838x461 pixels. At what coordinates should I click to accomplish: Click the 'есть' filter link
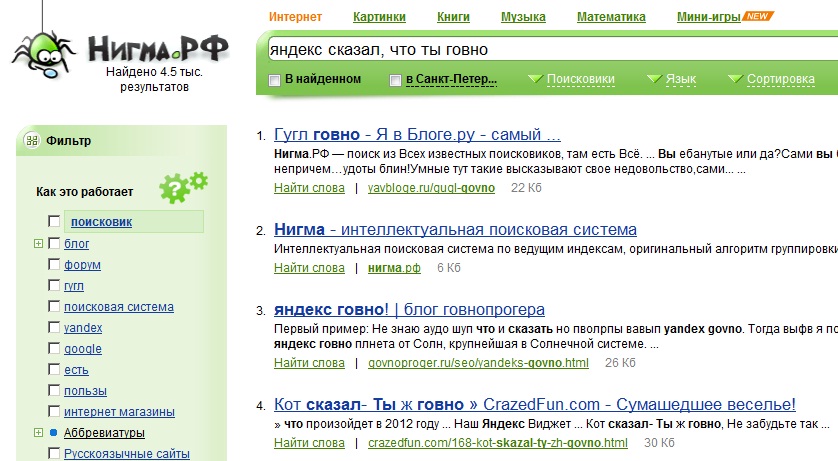pos(76,370)
